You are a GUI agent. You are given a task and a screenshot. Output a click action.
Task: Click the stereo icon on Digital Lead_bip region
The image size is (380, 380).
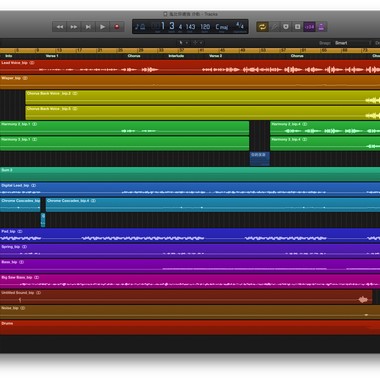point(33,185)
